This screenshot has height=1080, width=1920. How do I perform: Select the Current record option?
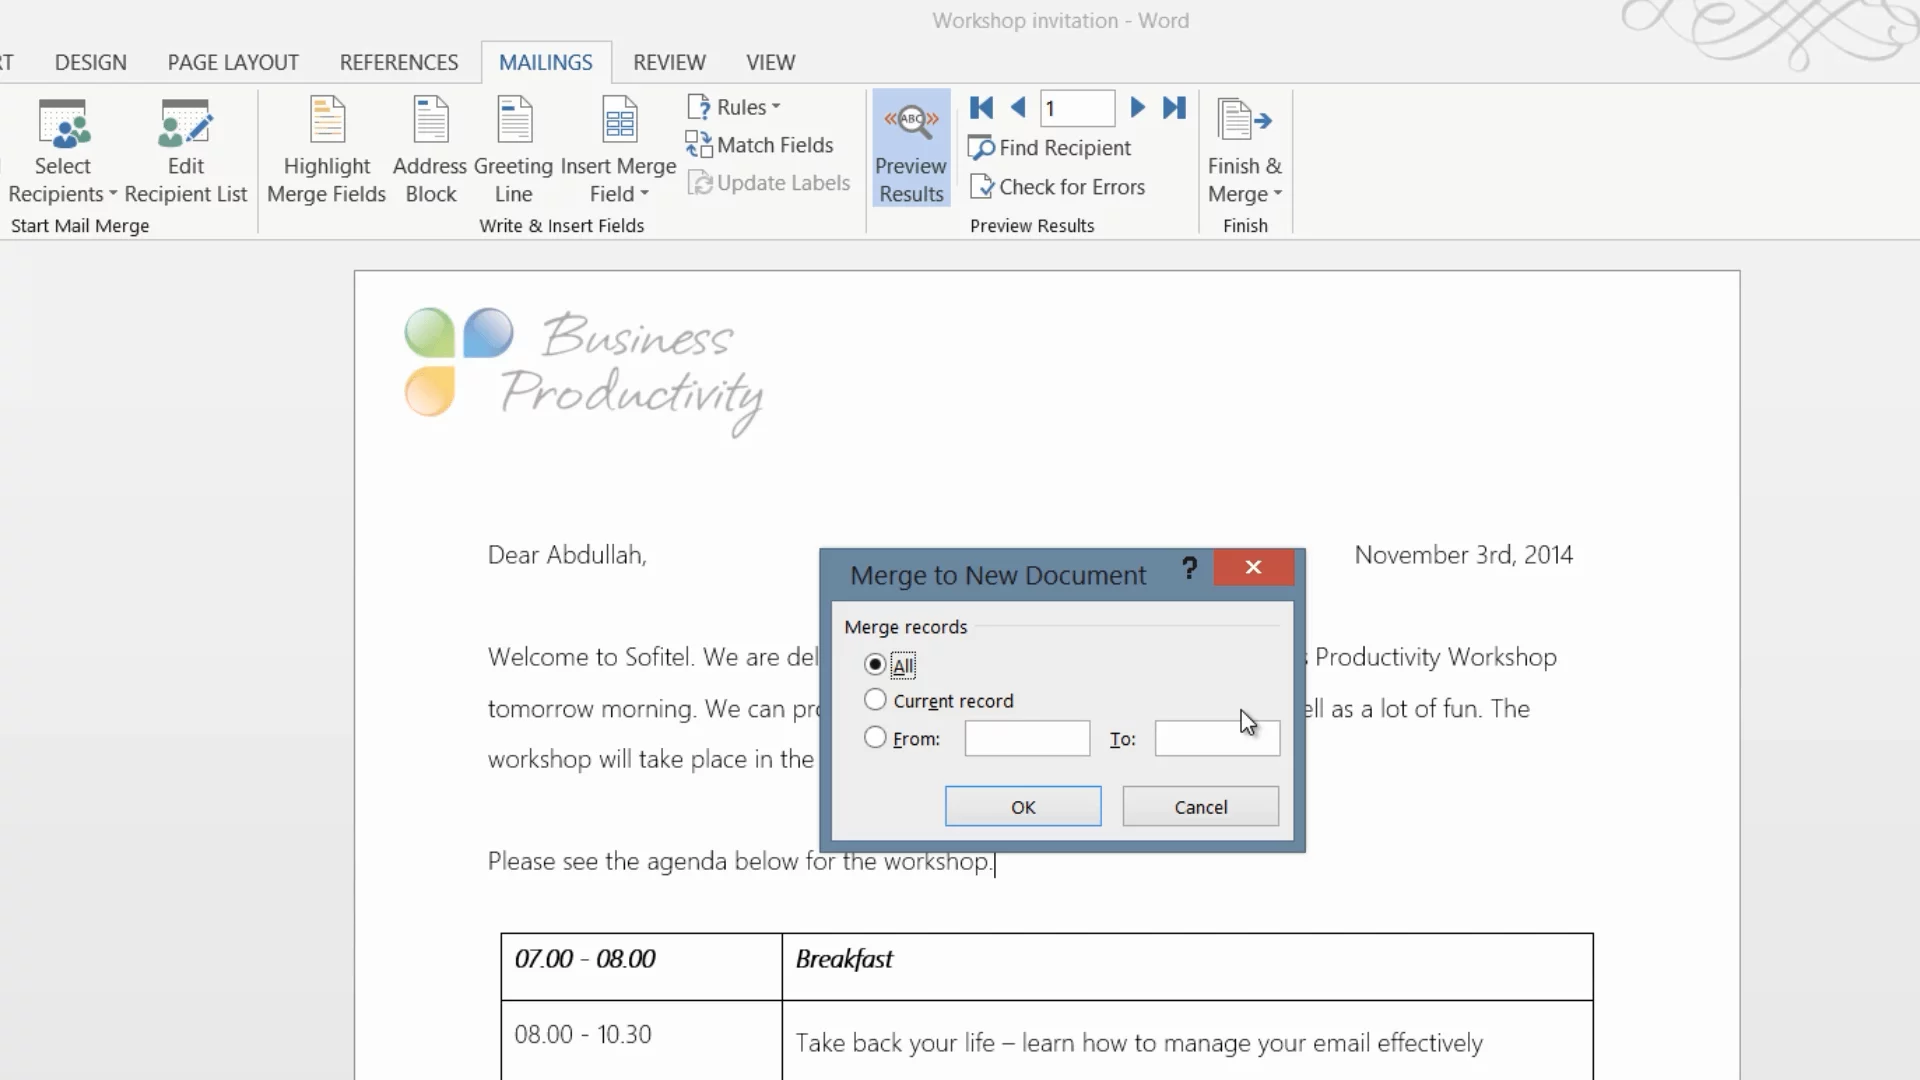875,700
